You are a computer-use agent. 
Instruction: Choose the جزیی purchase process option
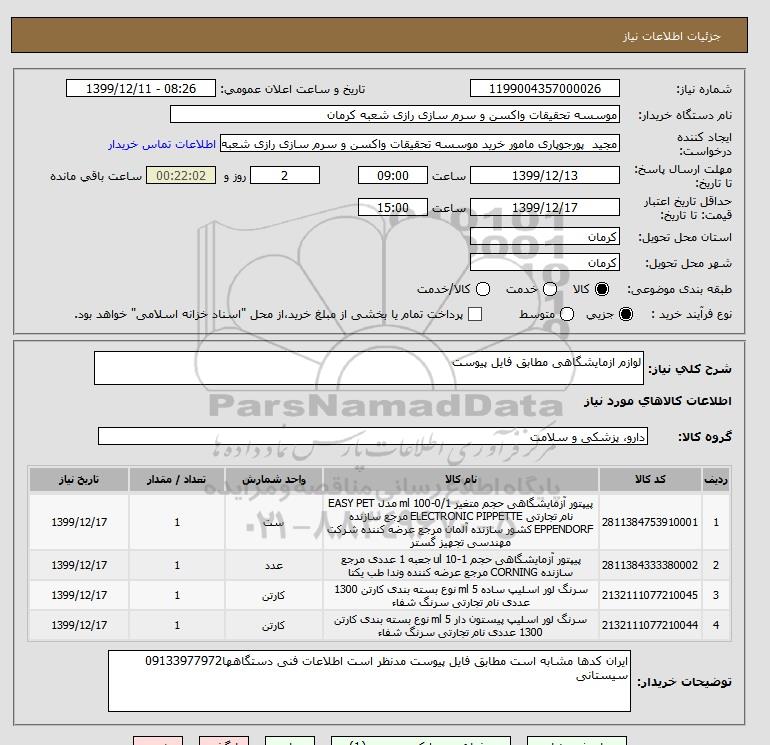tap(626, 314)
